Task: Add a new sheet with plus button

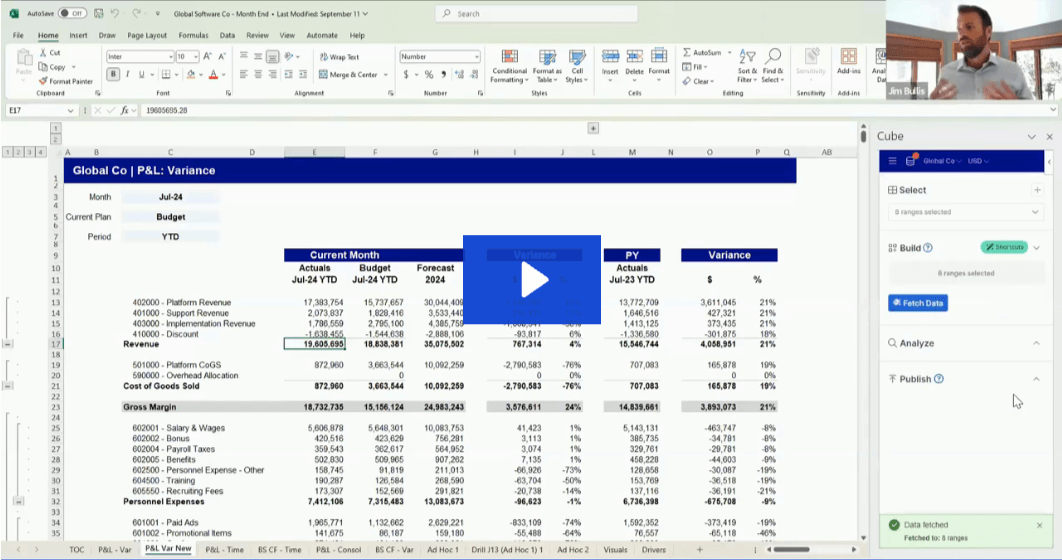Action: click(x=700, y=550)
